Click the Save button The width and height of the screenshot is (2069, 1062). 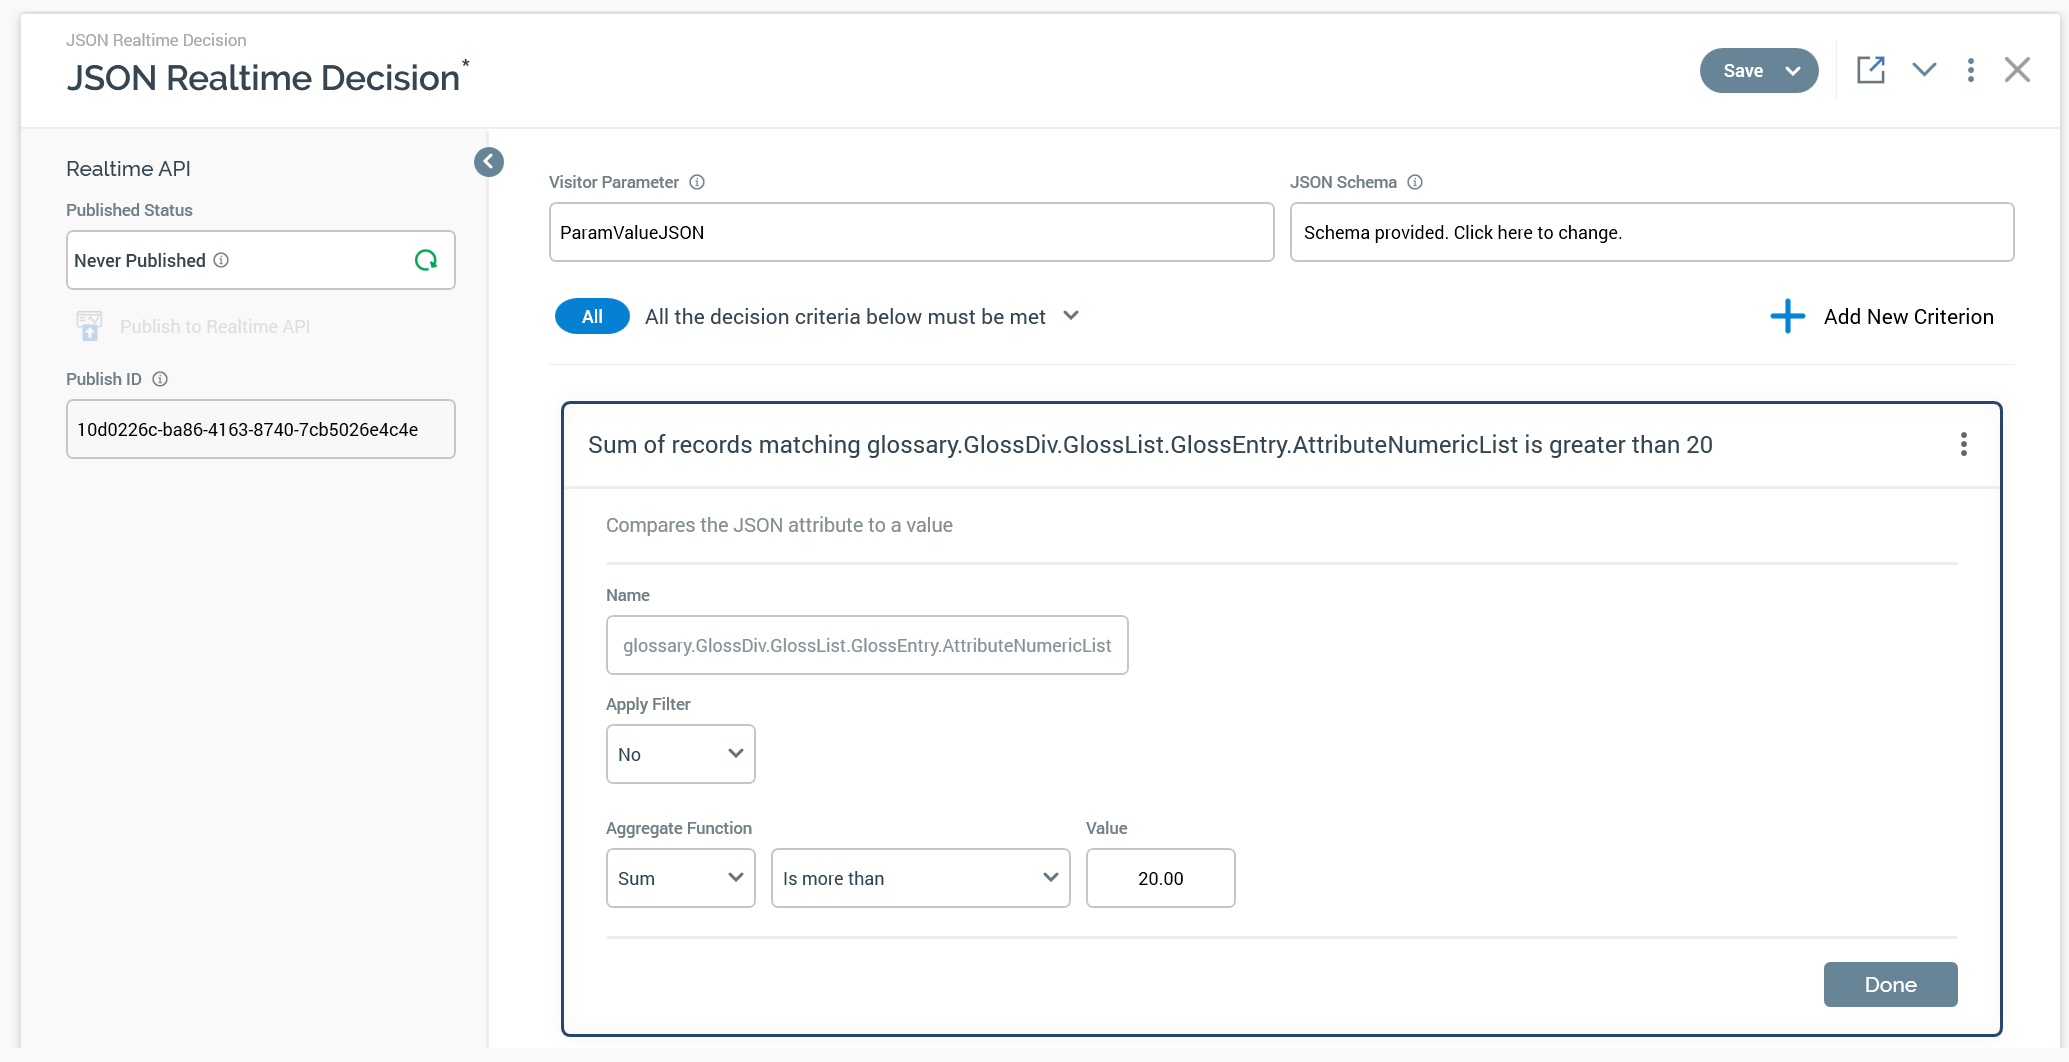(x=1743, y=71)
